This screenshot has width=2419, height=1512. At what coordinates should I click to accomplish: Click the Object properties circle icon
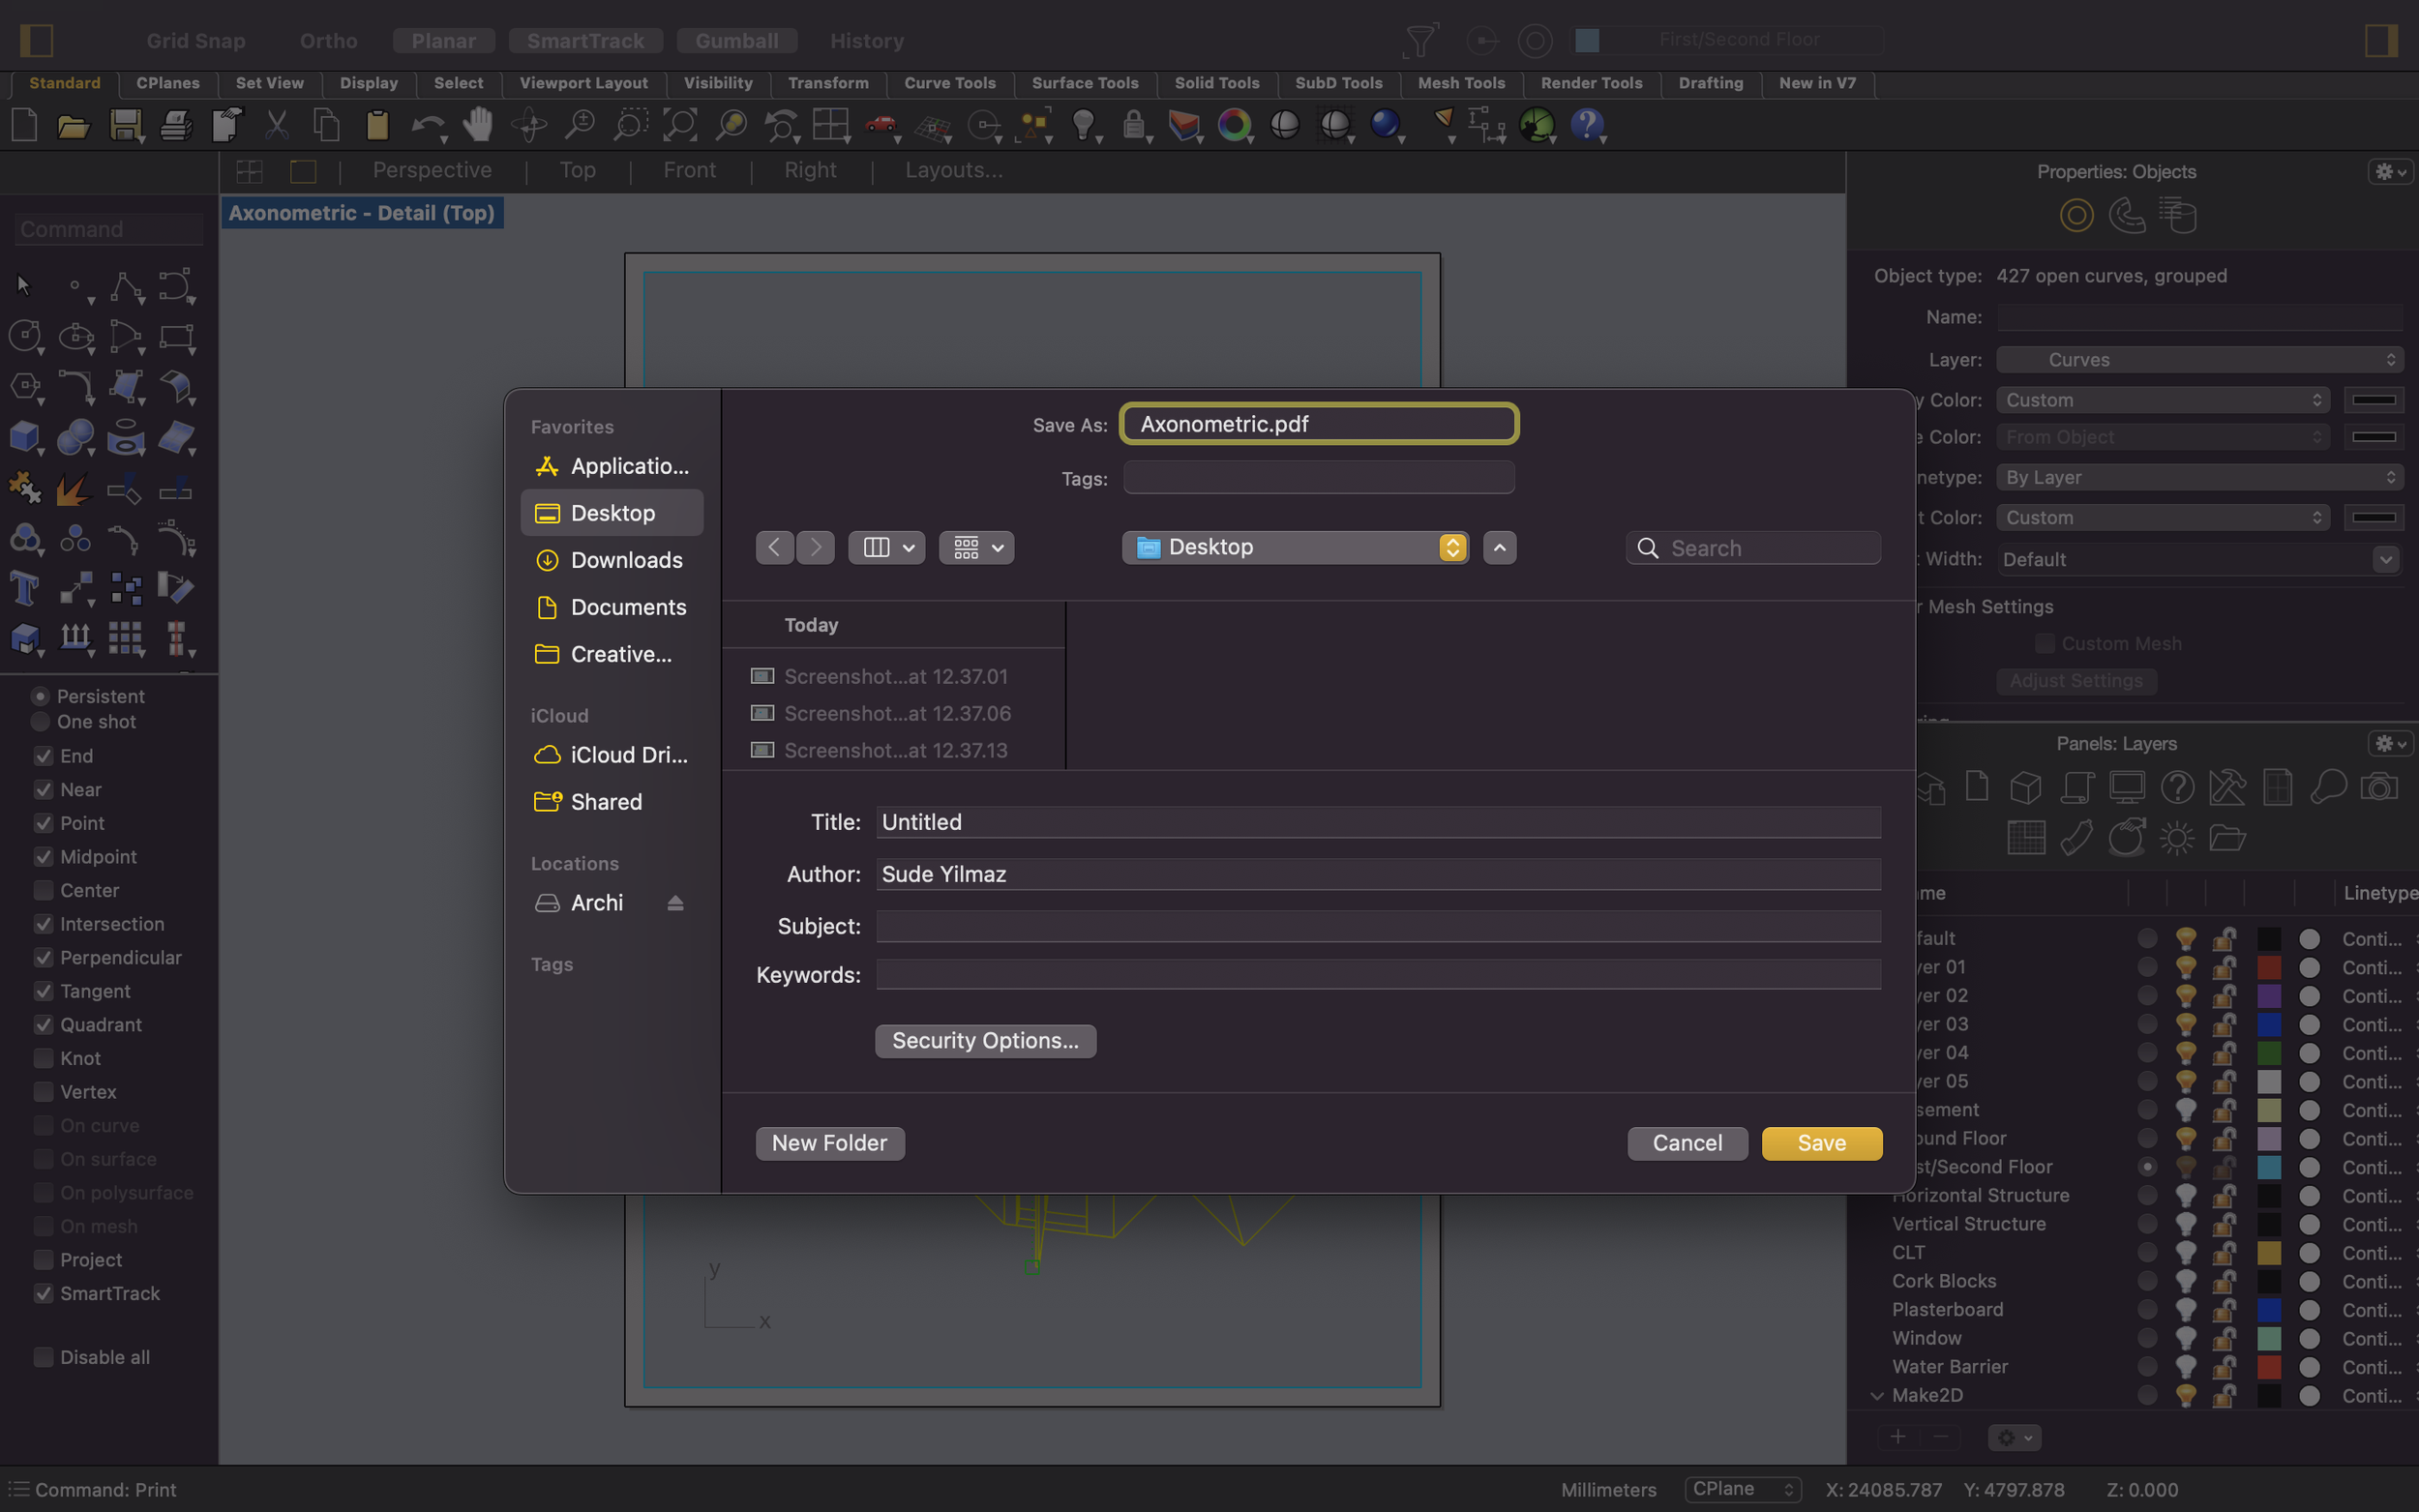point(2076,215)
